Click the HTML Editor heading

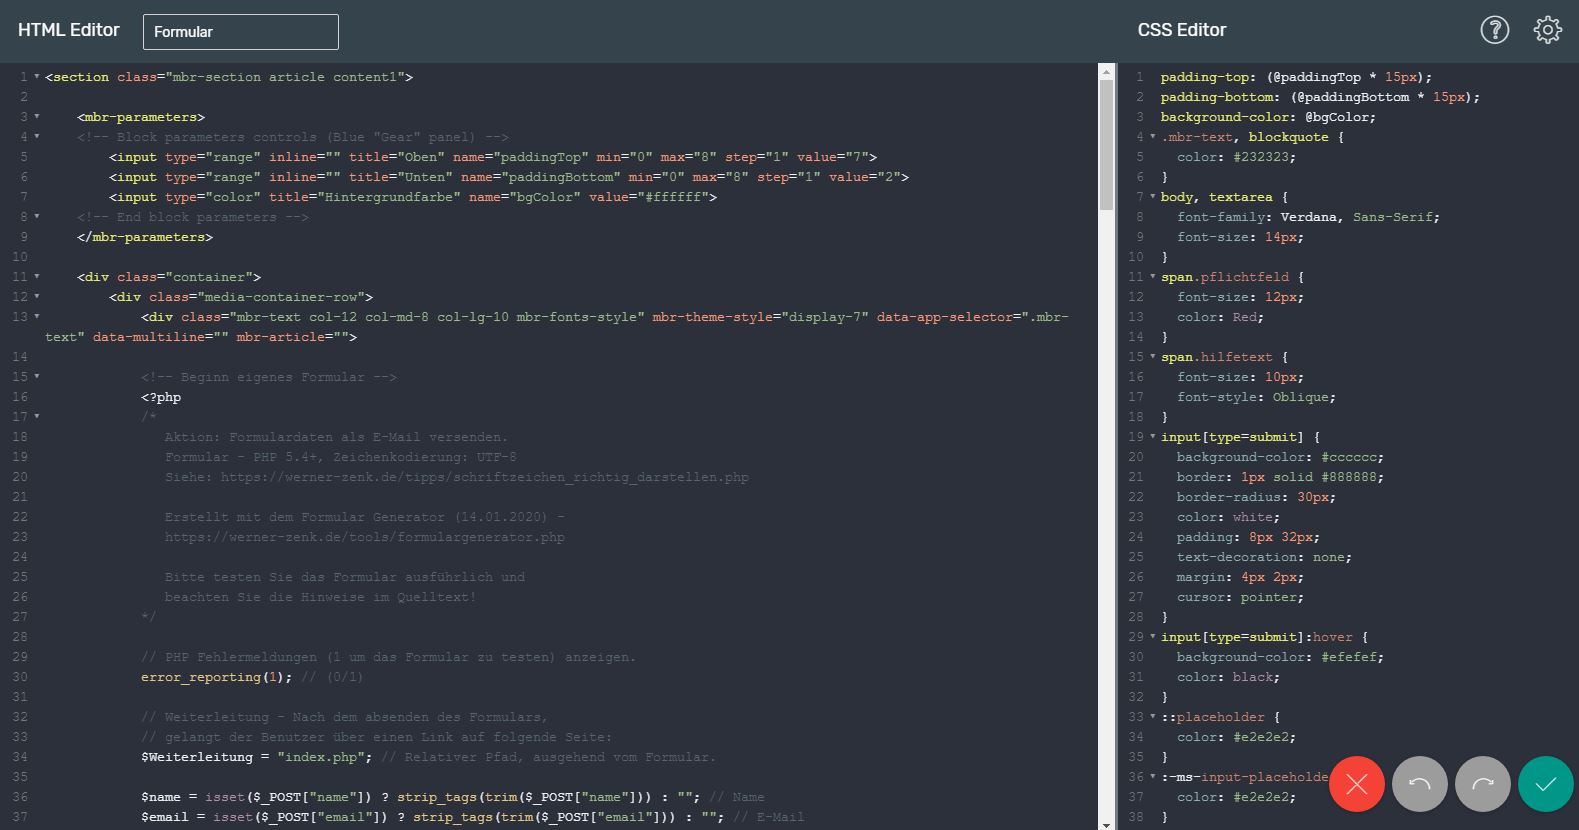68,30
